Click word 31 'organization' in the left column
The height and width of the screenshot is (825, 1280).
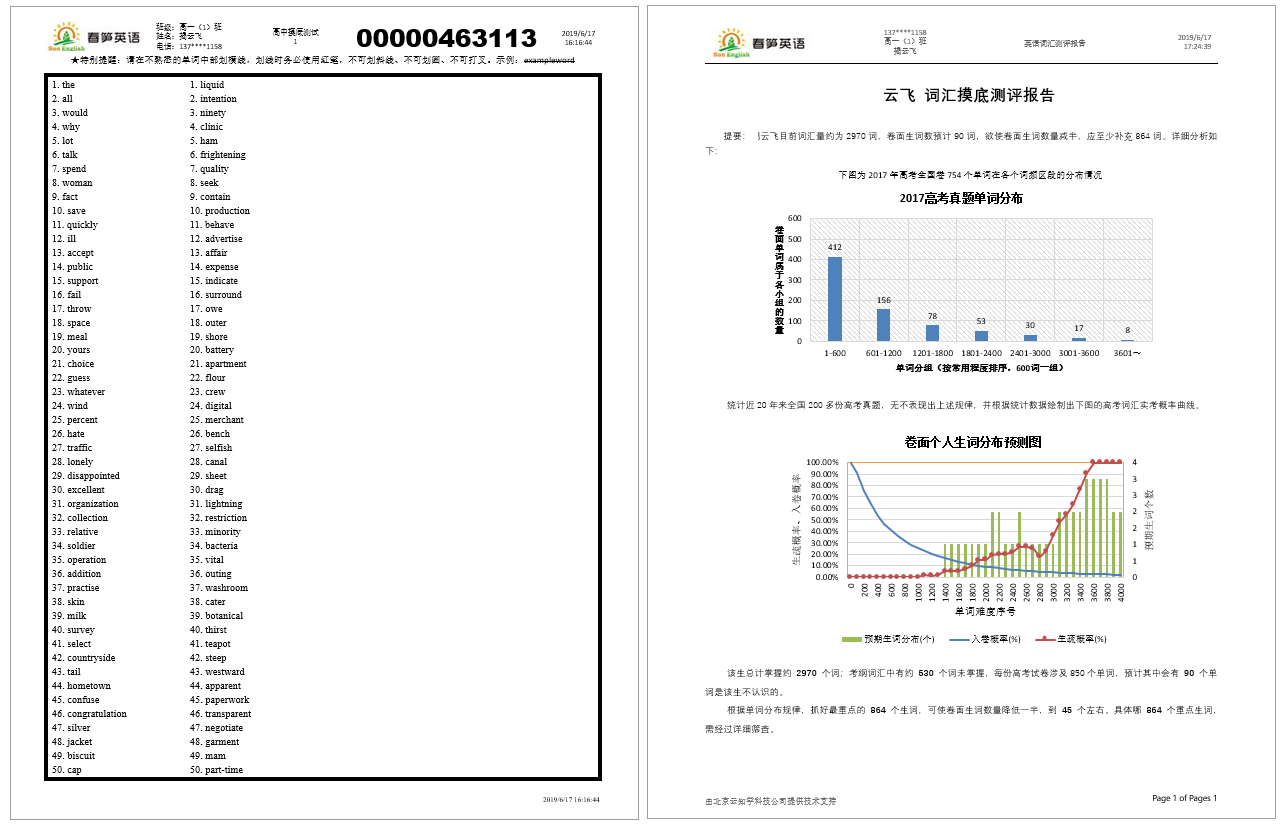tap(85, 504)
